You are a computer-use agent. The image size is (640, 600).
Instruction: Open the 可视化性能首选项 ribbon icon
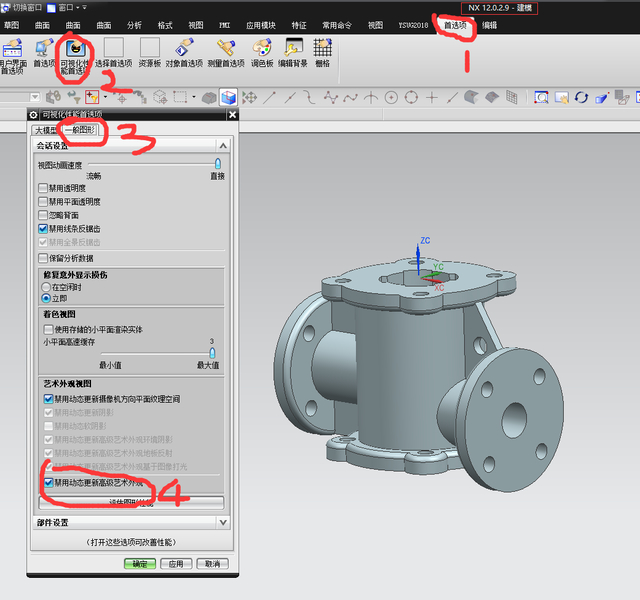tap(75, 48)
